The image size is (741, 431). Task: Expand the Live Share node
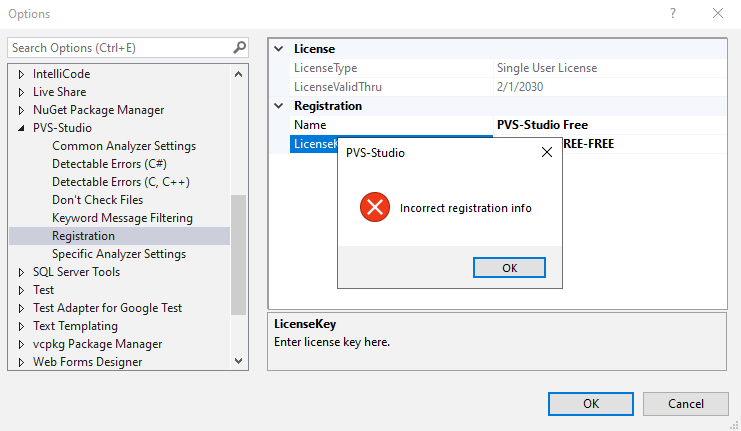[x=22, y=92]
